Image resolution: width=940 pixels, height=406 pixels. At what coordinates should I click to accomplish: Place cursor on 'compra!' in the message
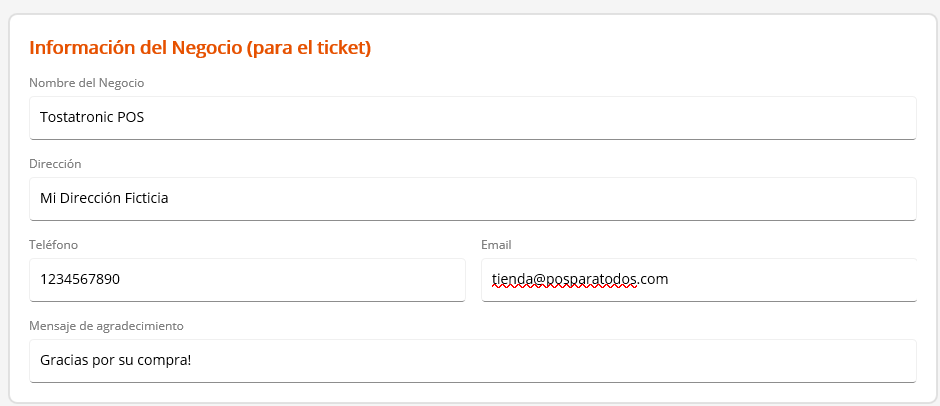coord(166,360)
